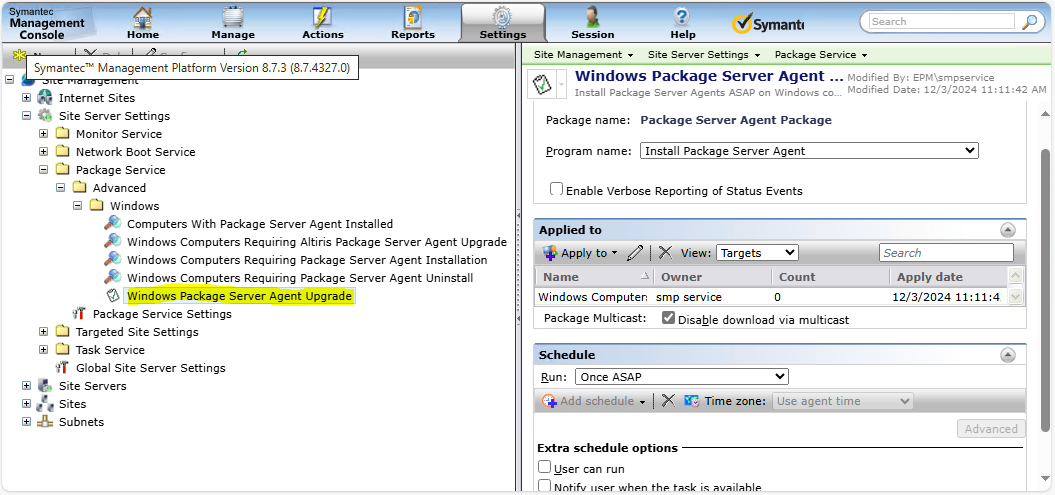This screenshot has width=1055, height=495.
Task: Click the Site Server Settings gear icon
Action: tap(45, 116)
